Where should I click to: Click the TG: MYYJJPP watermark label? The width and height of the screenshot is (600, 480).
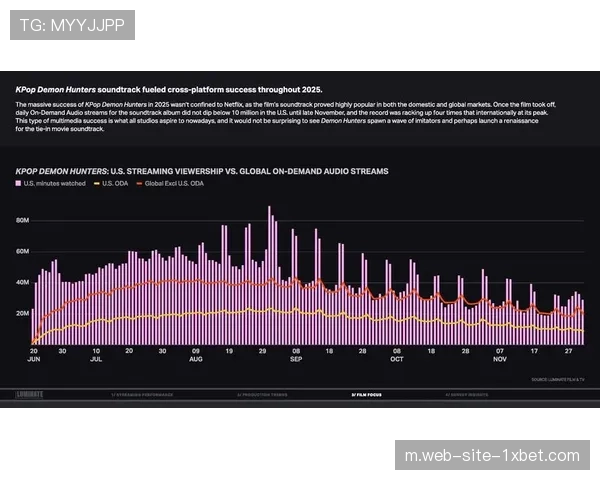(72, 24)
